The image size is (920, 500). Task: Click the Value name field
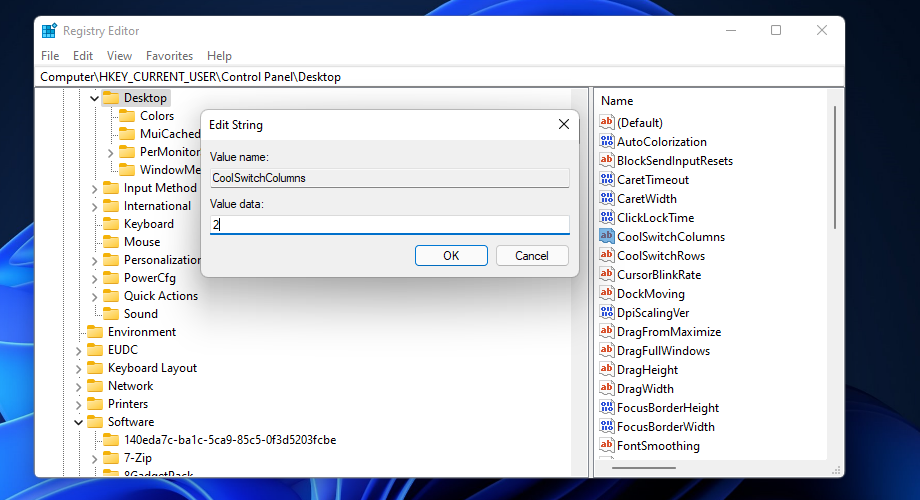(x=390, y=178)
